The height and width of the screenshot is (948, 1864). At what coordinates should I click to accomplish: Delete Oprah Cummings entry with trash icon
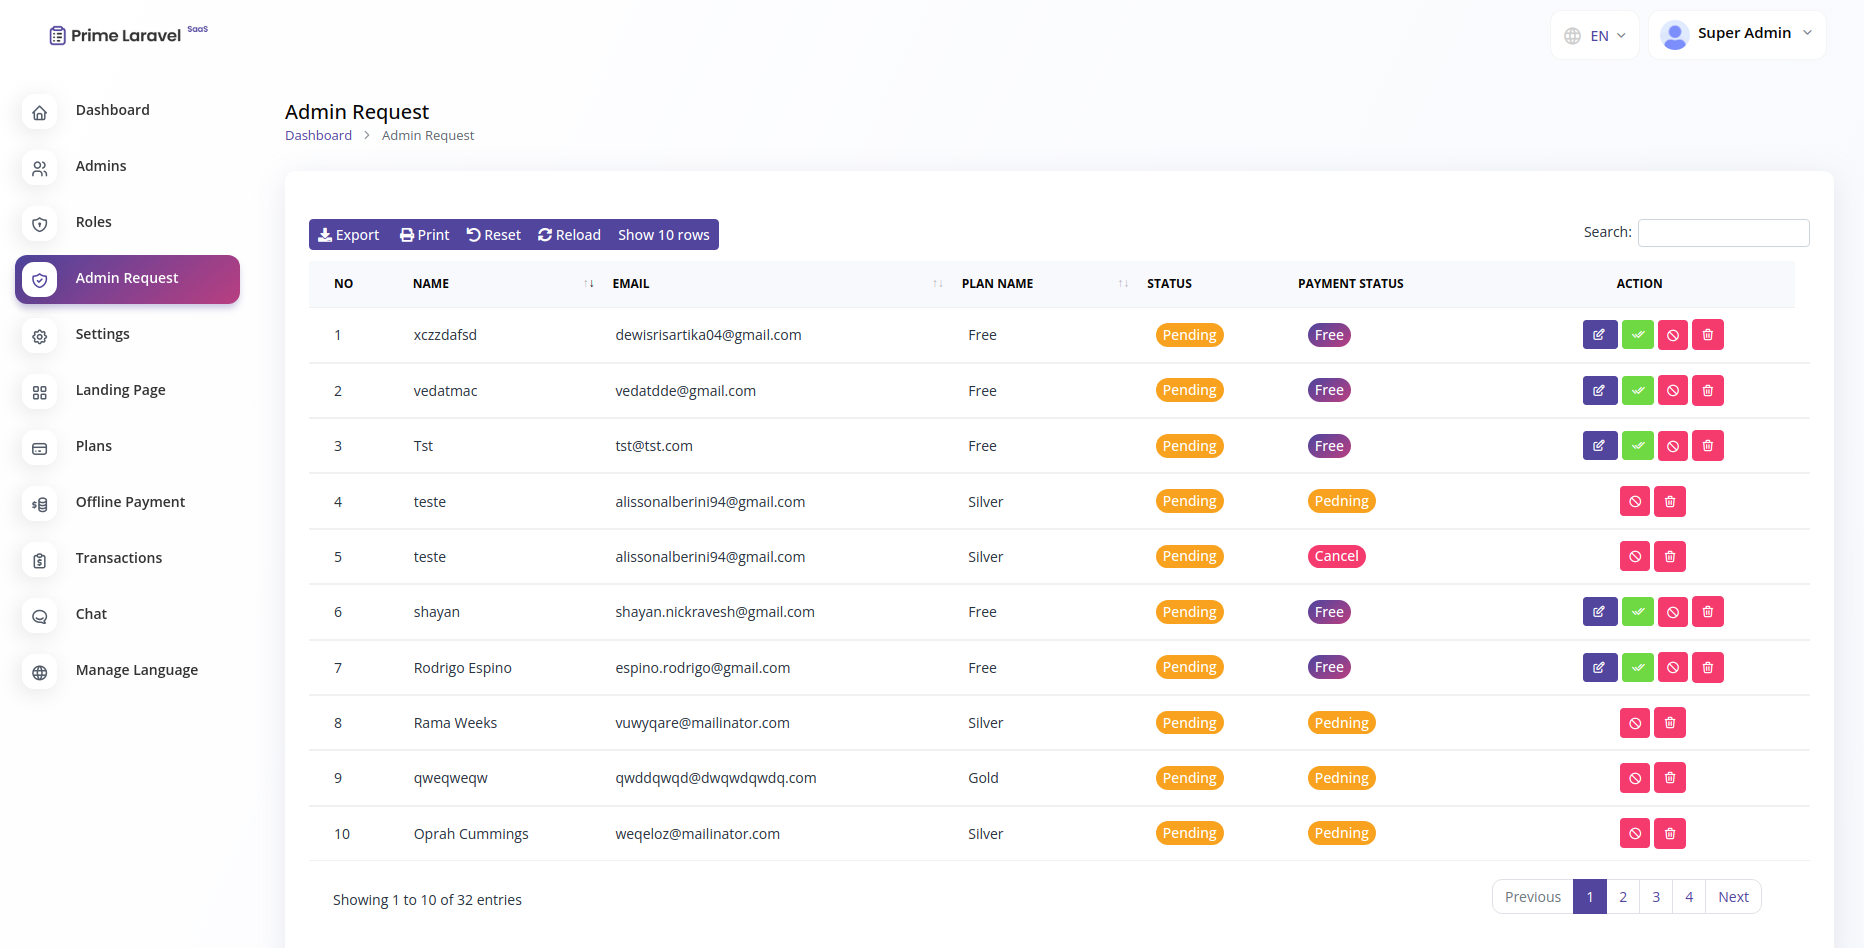coord(1669,833)
